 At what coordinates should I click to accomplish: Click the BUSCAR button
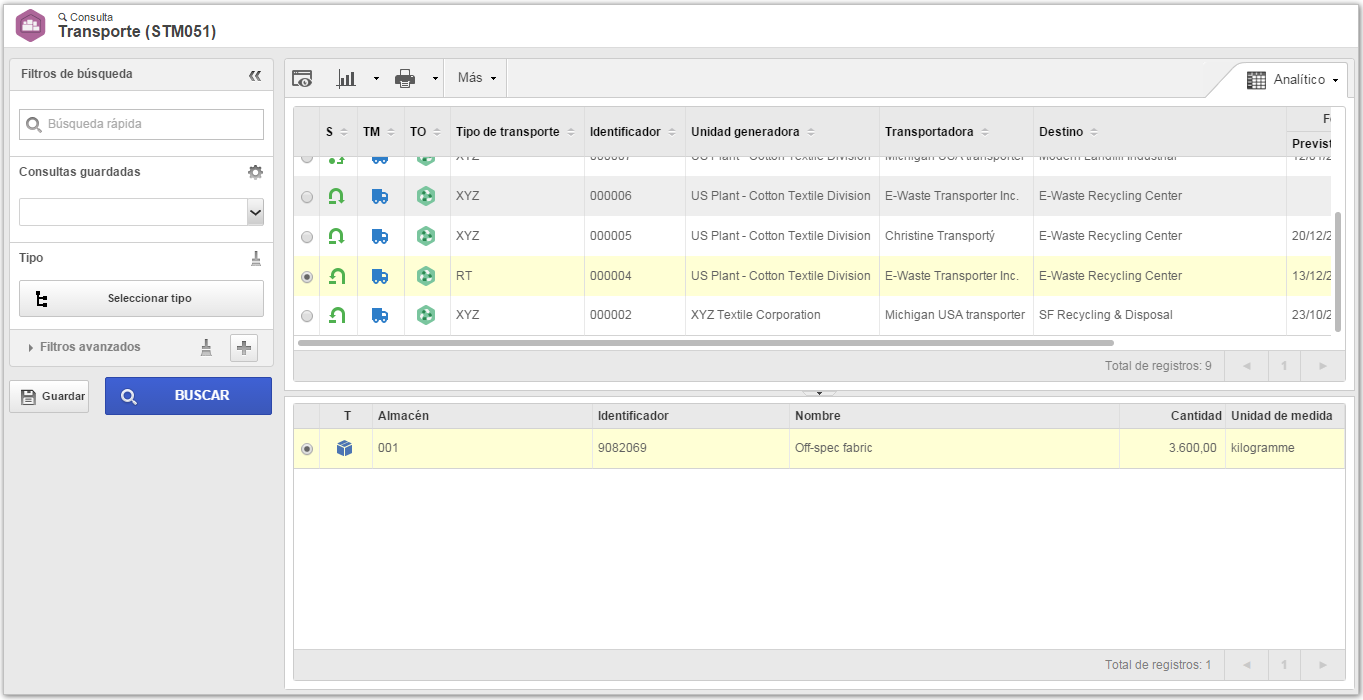[188, 396]
